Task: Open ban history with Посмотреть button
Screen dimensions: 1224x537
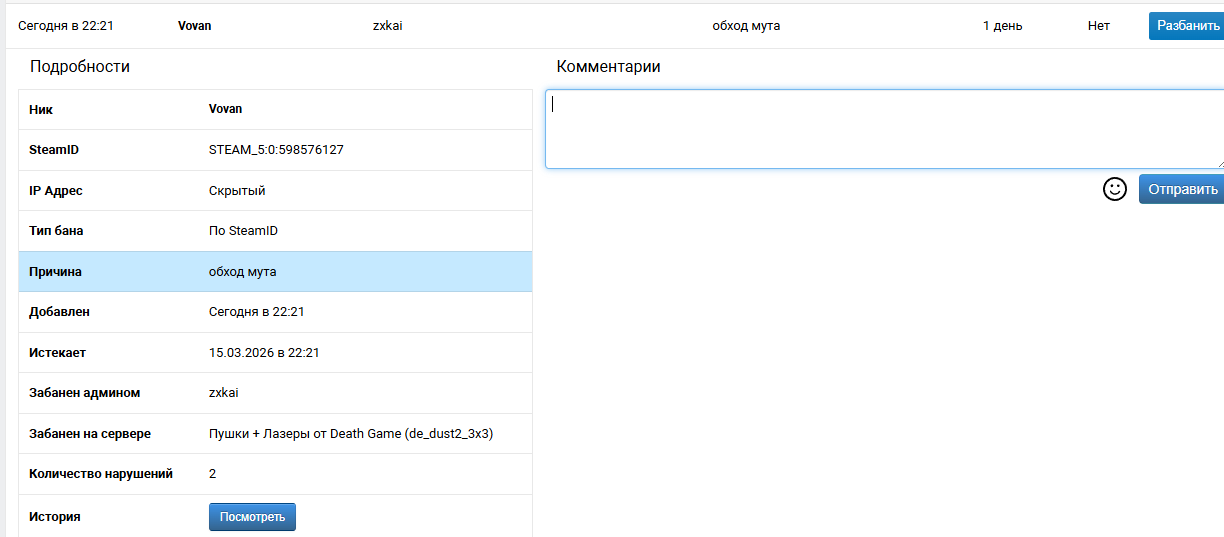Action: (x=252, y=517)
